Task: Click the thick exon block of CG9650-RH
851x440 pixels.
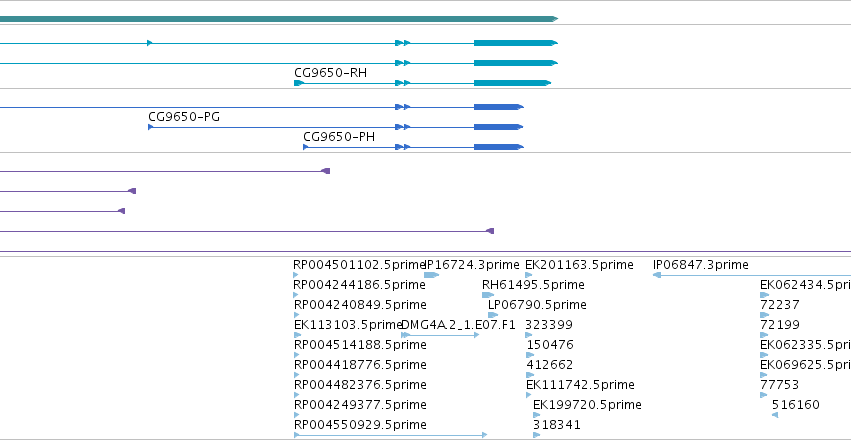Action: click(x=512, y=83)
